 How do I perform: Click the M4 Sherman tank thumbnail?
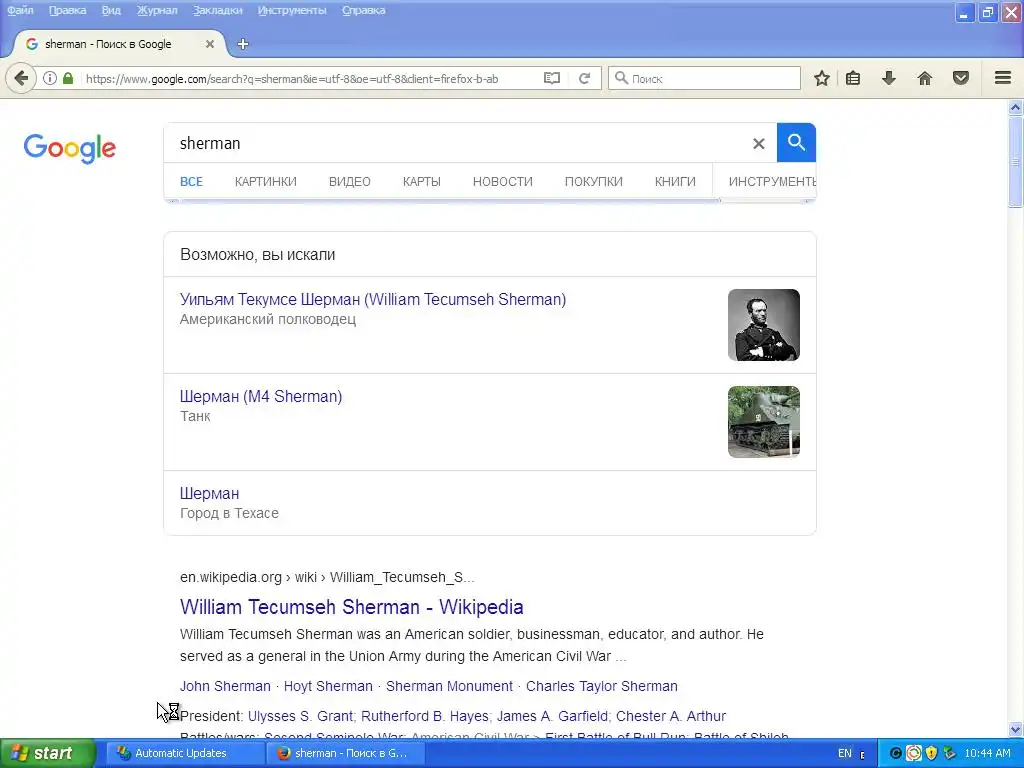(764, 422)
